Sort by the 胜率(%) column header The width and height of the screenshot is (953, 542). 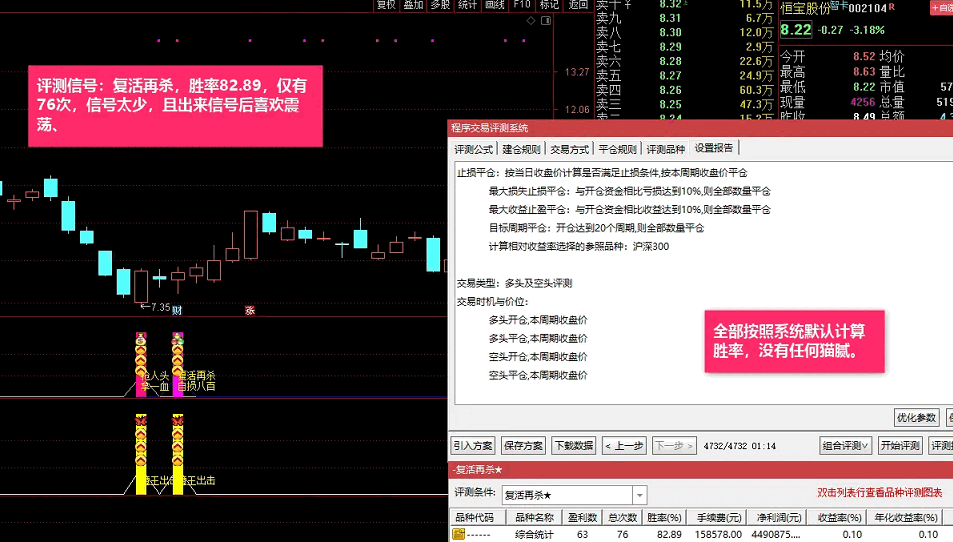pyautogui.click(x=664, y=518)
